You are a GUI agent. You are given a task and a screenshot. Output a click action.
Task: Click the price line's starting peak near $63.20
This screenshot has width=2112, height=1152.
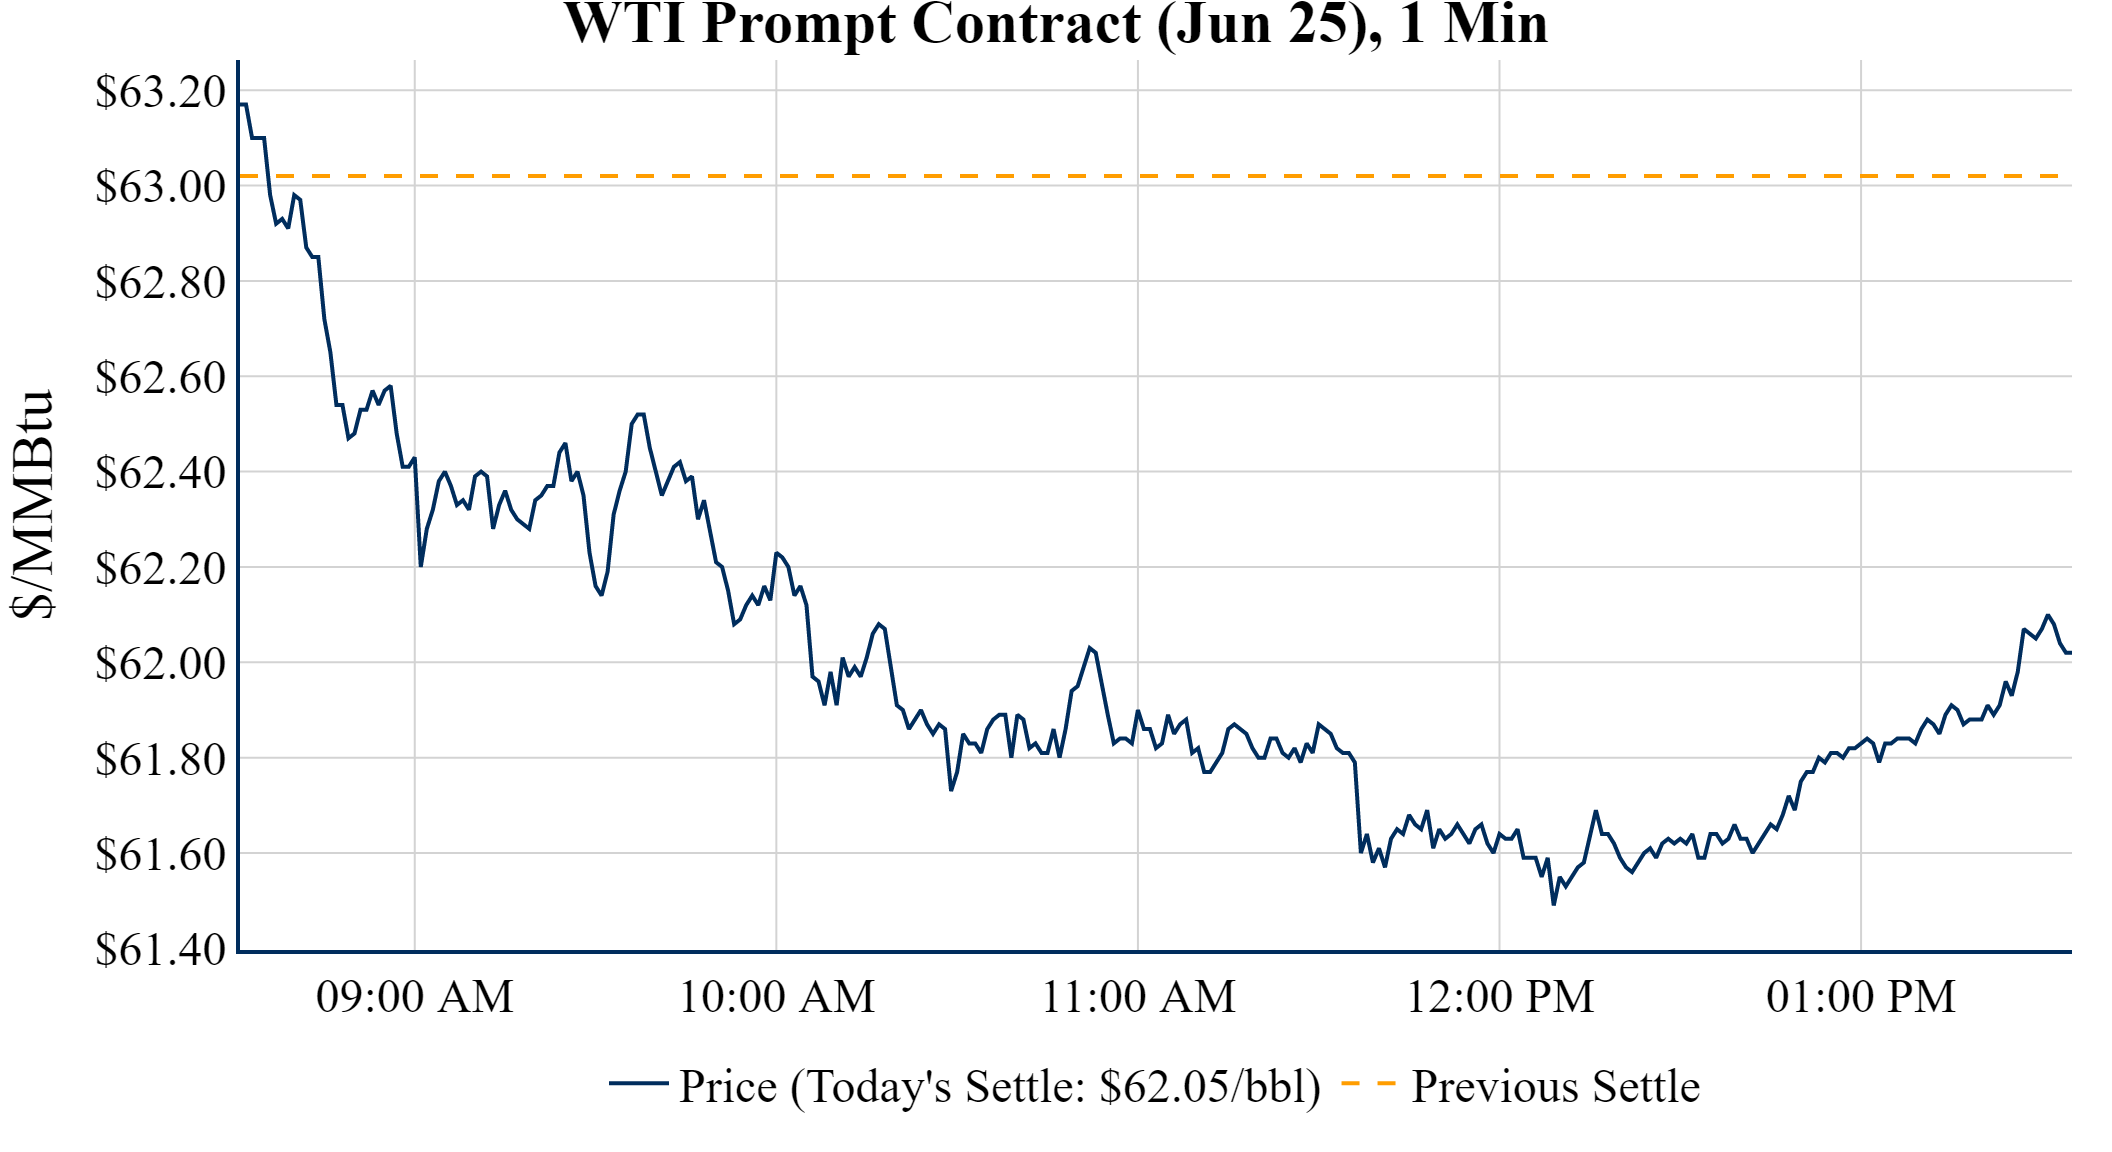click(243, 104)
